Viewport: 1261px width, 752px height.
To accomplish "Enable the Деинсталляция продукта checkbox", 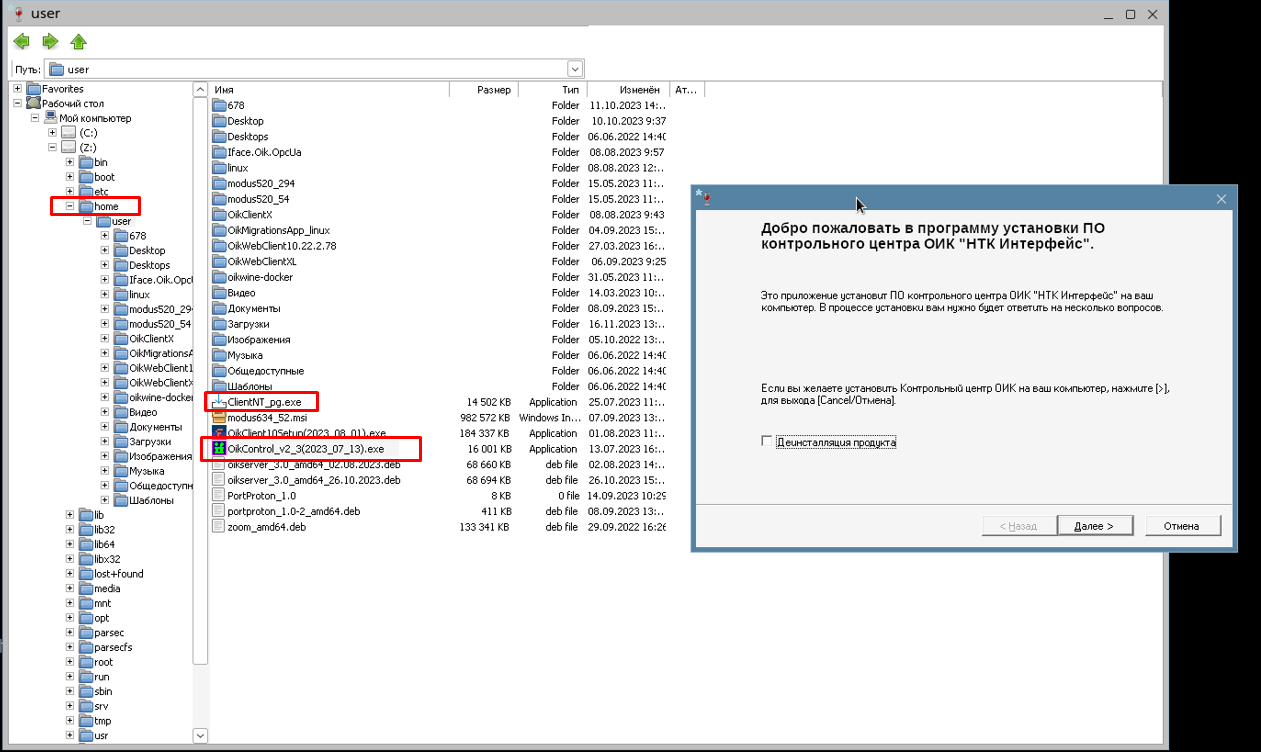I will point(767,441).
